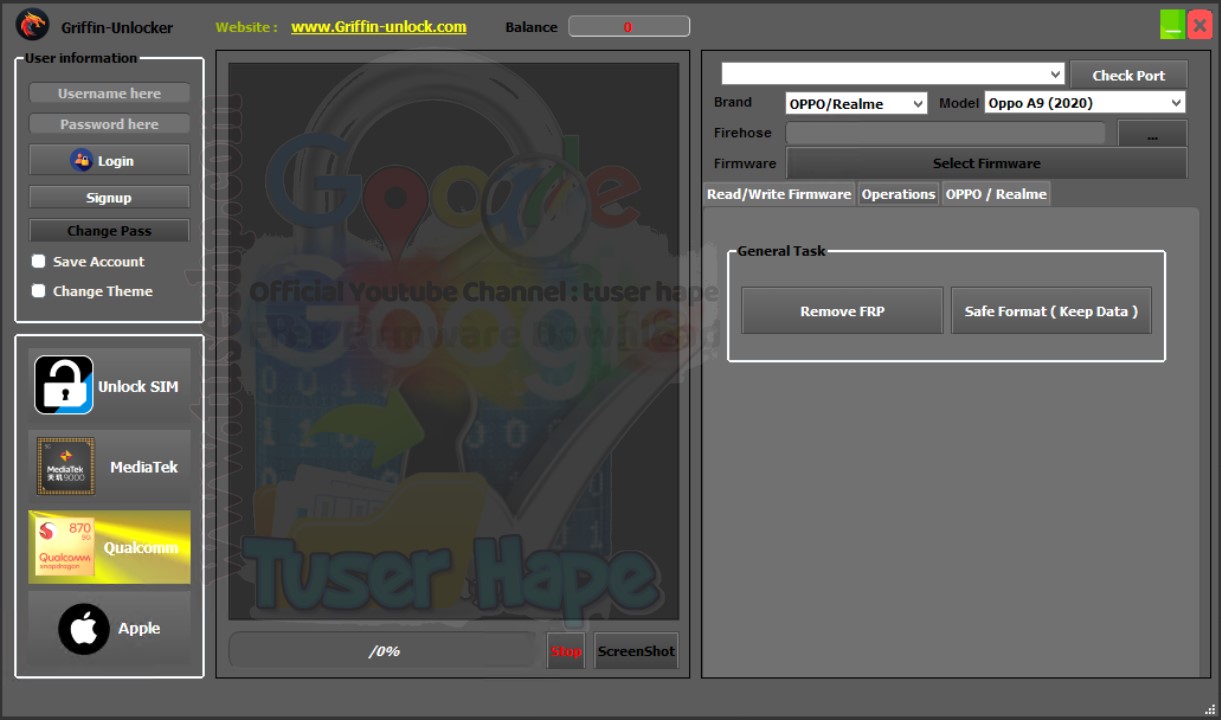
Task: Click the Remove FRP button
Action: pyautogui.click(x=842, y=311)
